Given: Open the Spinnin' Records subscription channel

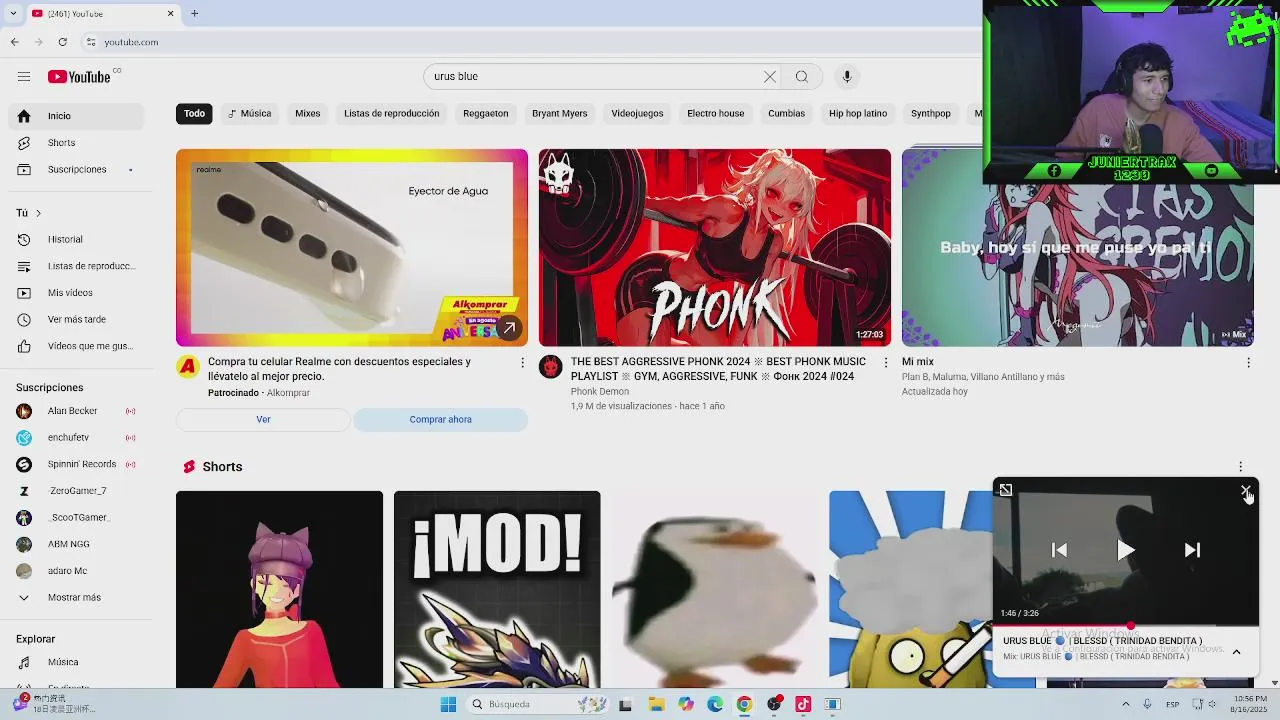Looking at the screenshot, I should point(75,464).
